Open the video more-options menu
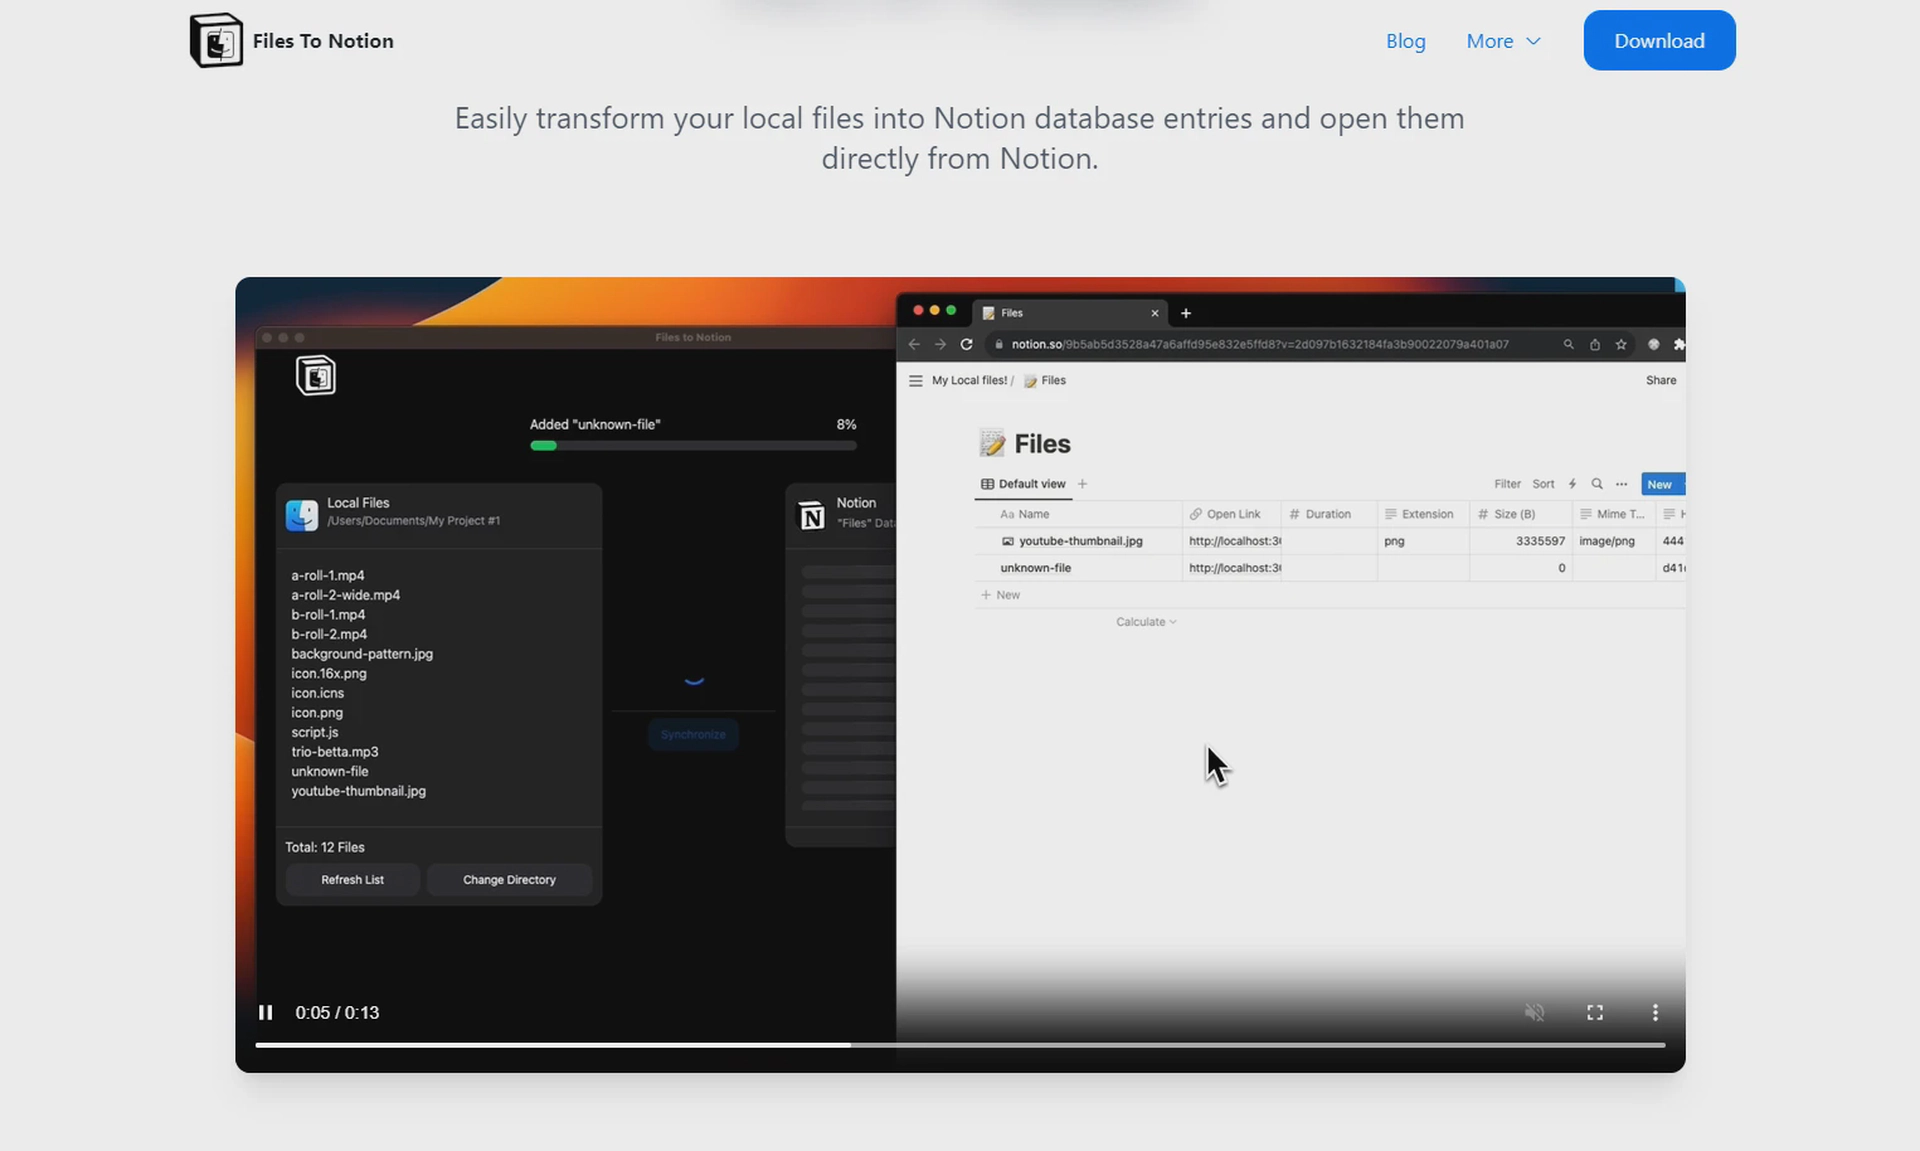1920x1151 pixels. click(1655, 1012)
